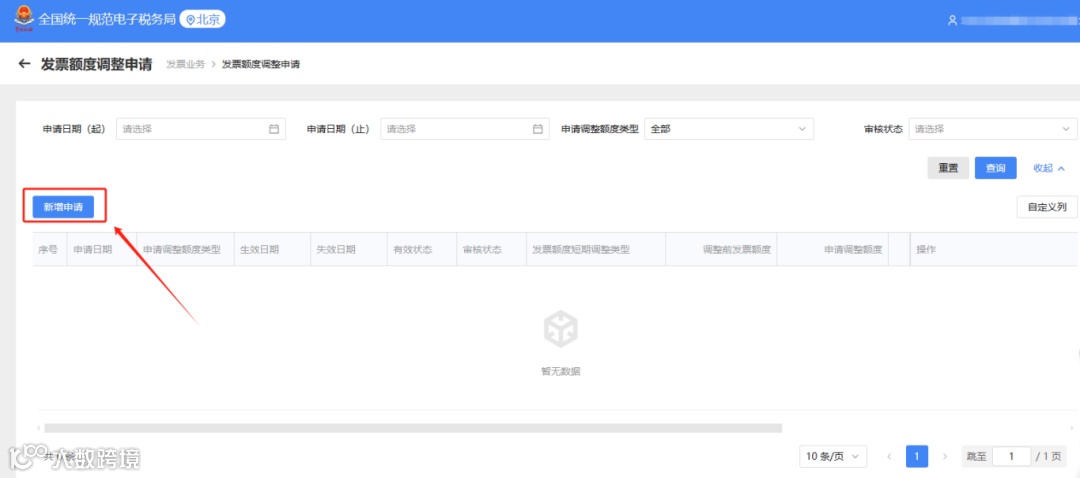Click the back arrow icon

25,64
